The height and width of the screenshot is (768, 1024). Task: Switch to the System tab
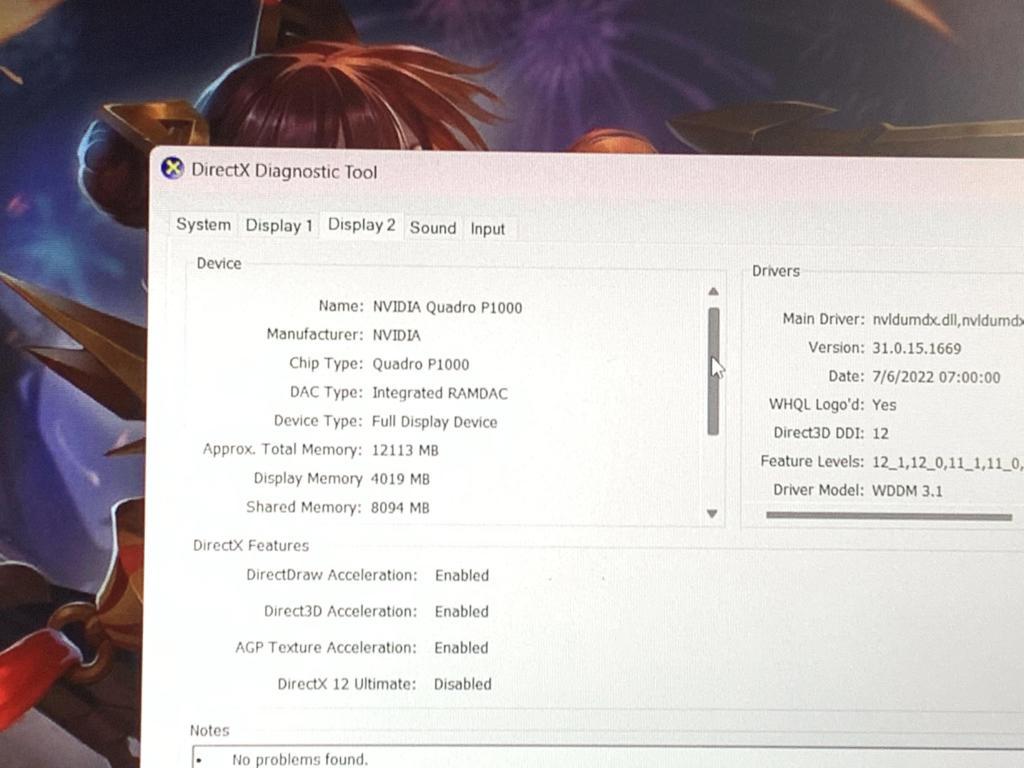coord(203,225)
